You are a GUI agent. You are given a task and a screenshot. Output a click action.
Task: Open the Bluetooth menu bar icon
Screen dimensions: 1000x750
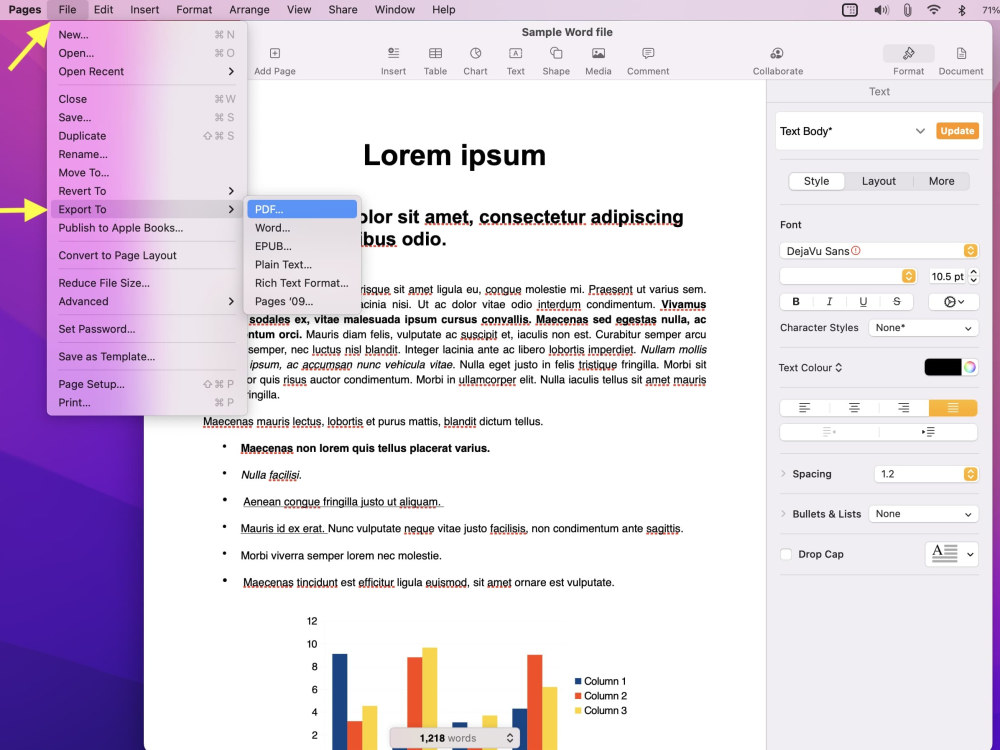pyautogui.click(x=962, y=10)
